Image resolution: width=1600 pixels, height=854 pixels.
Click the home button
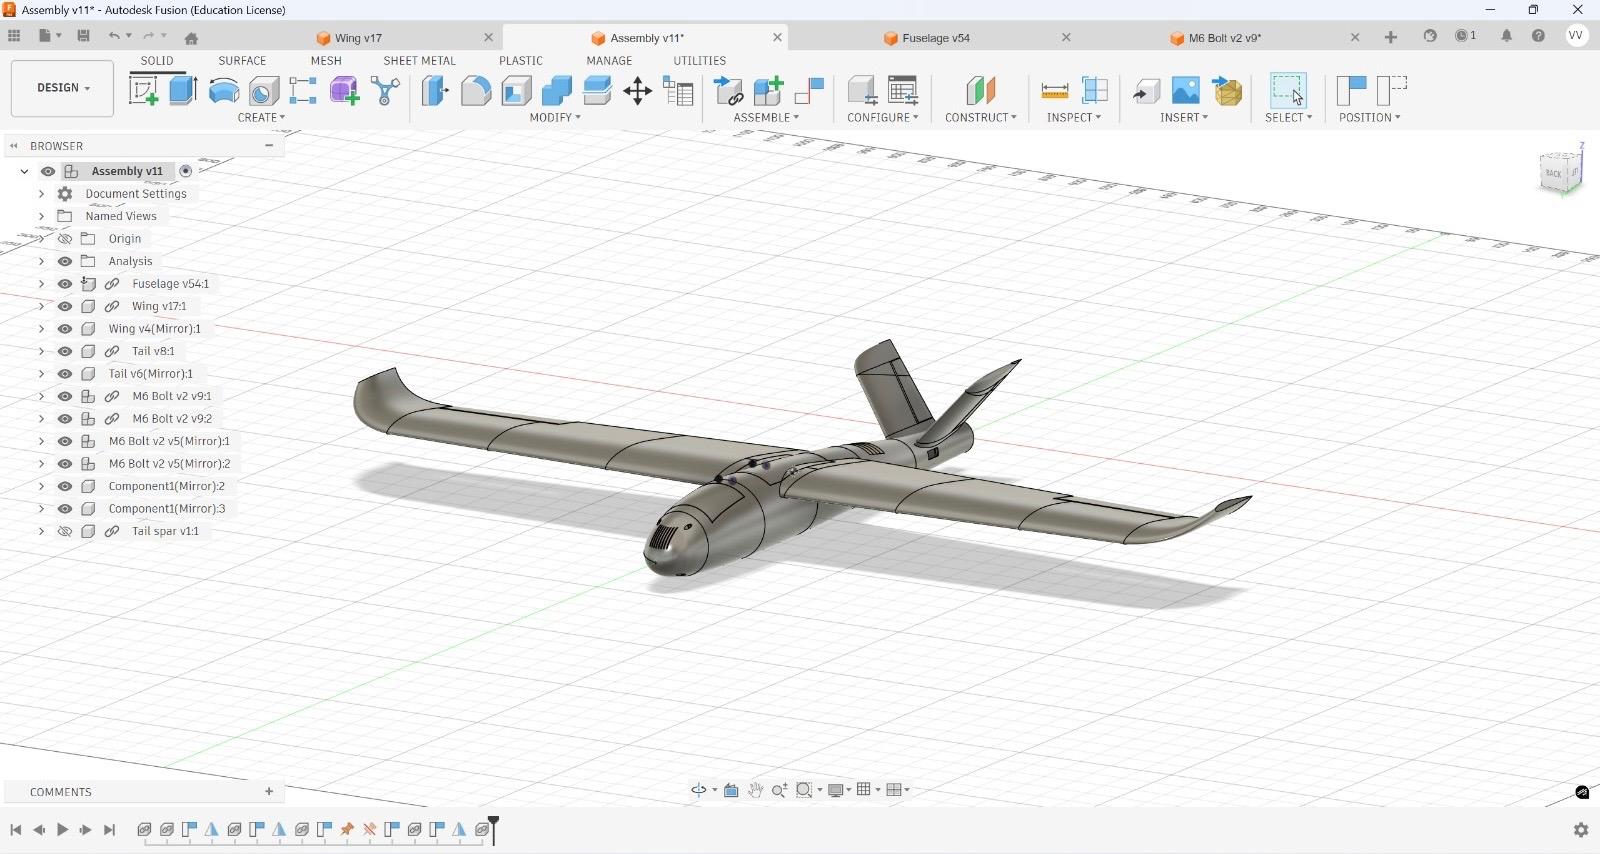tap(191, 38)
